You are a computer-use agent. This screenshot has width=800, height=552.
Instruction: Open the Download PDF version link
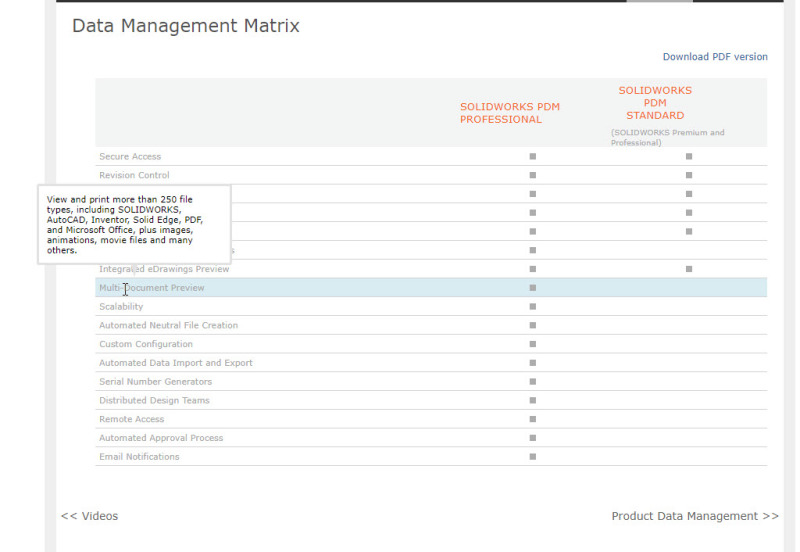pyautogui.click(x=715, y=57)
